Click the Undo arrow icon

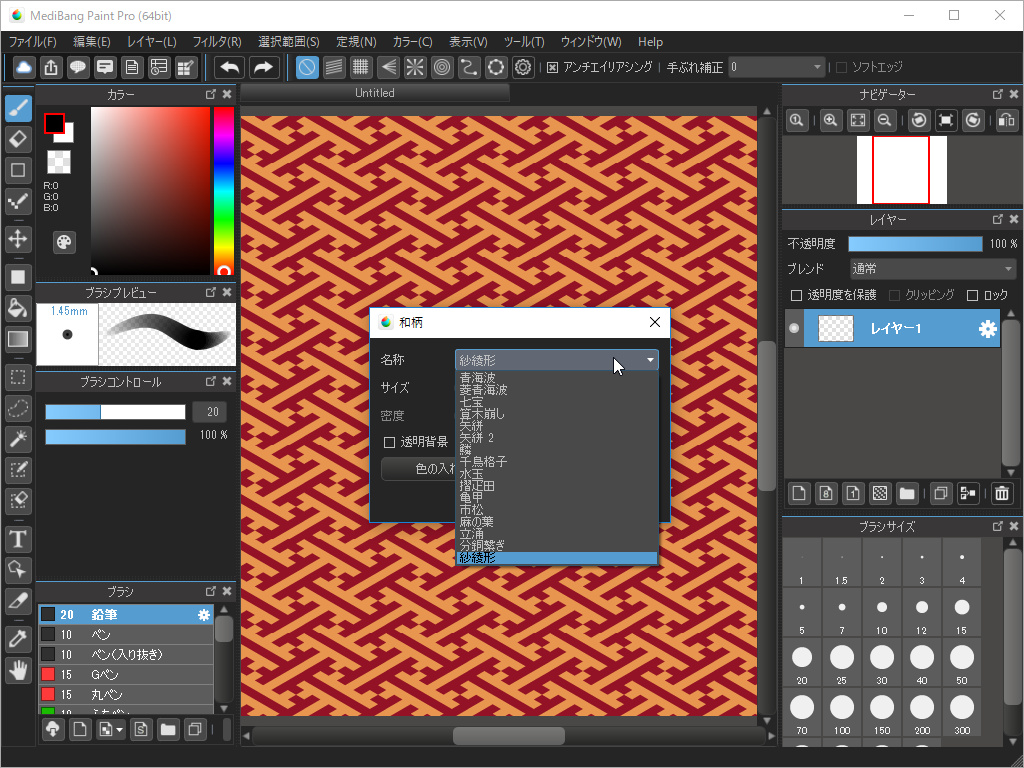click(230, 67)
